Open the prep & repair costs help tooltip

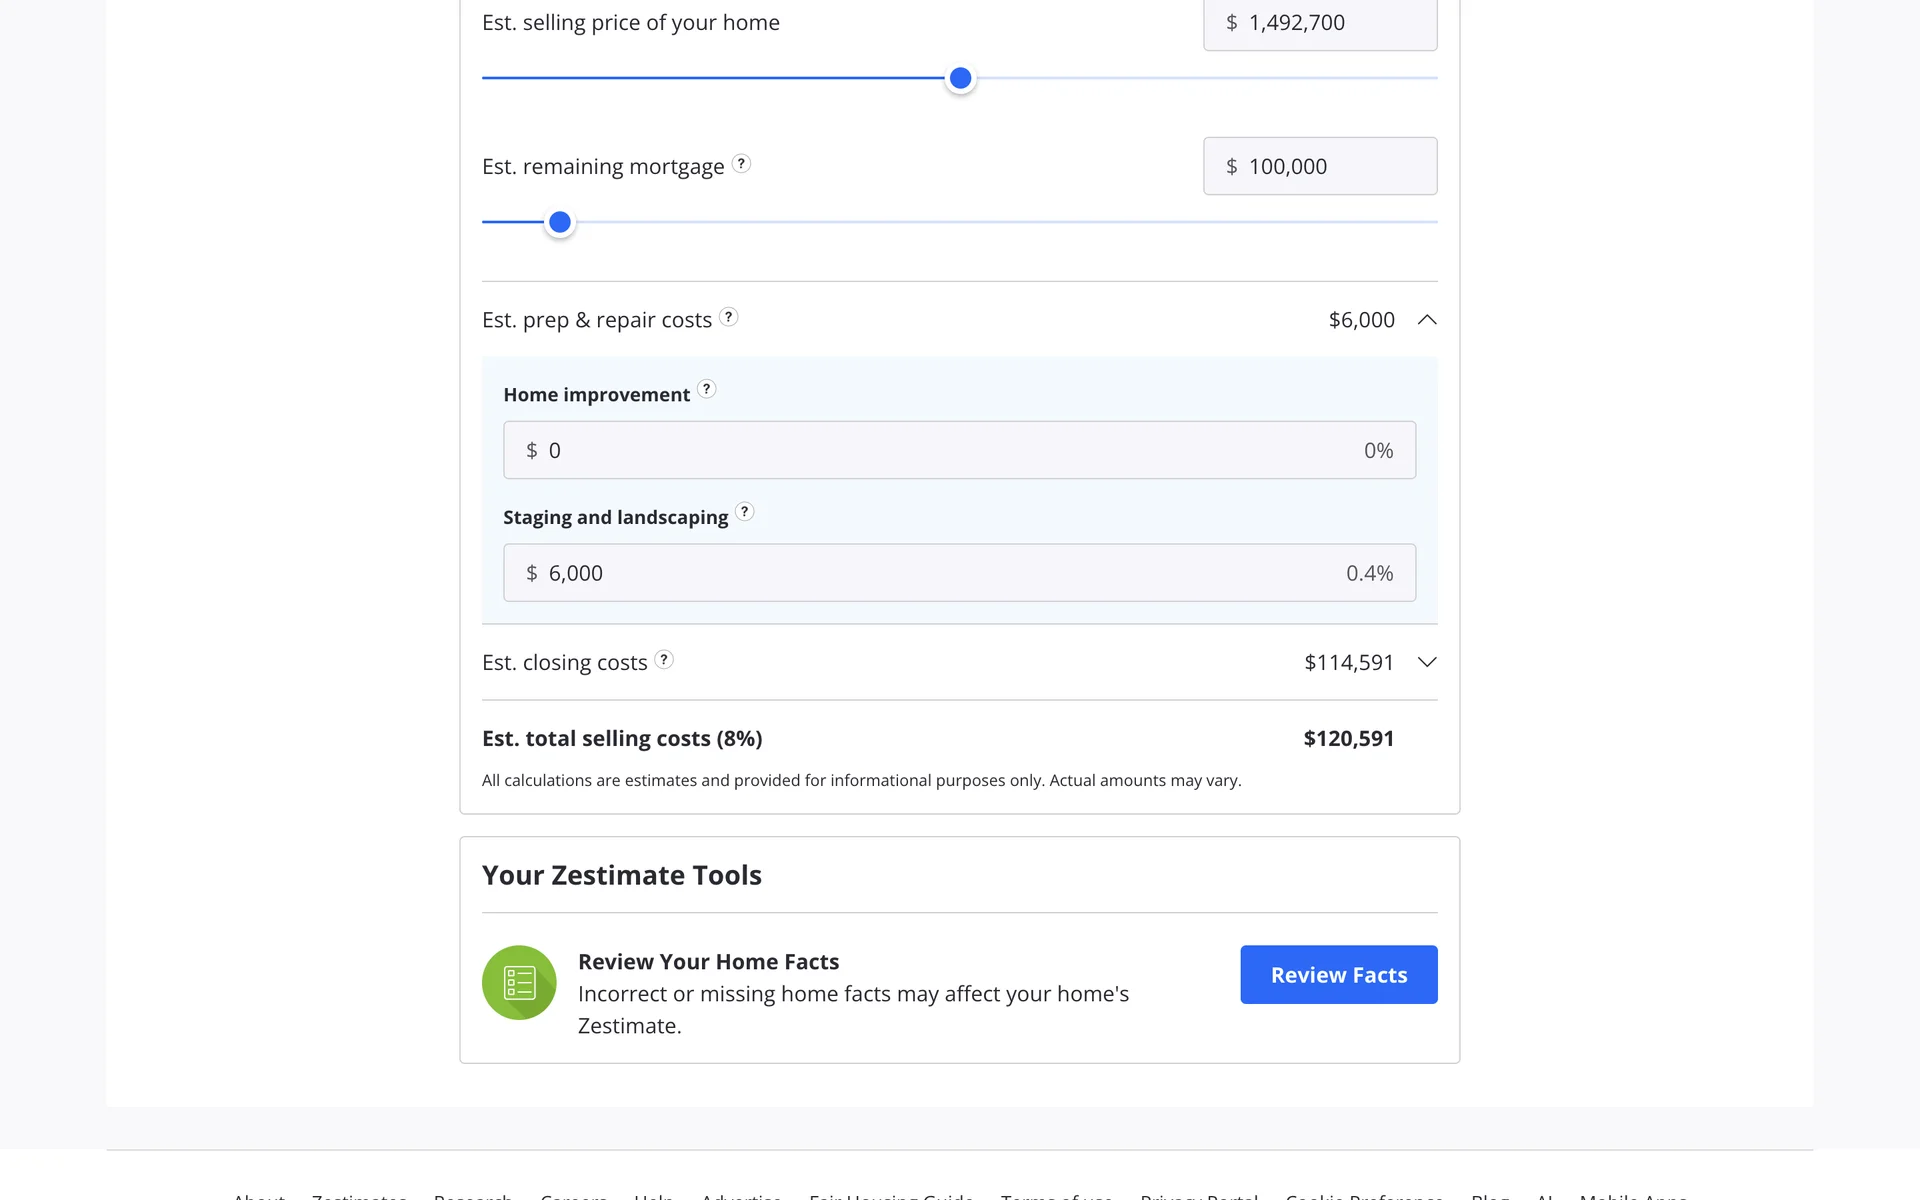tap(729, 317)
